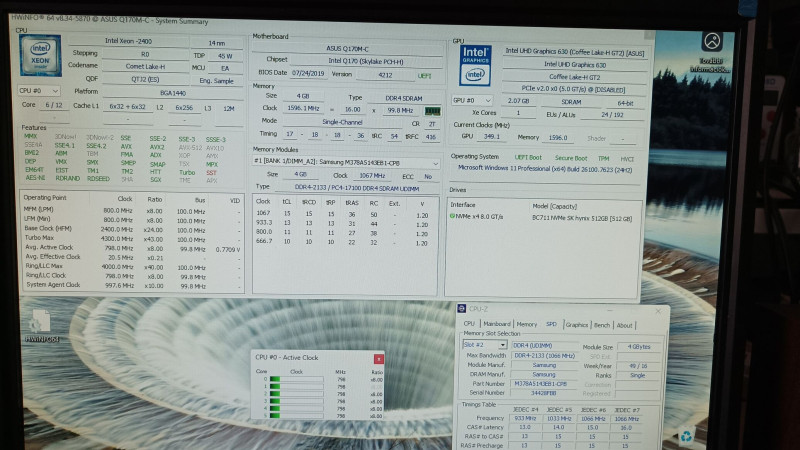Click the RDRAND feature flag
This screenshot has width=800, height=450.
[x=67, y=179]
